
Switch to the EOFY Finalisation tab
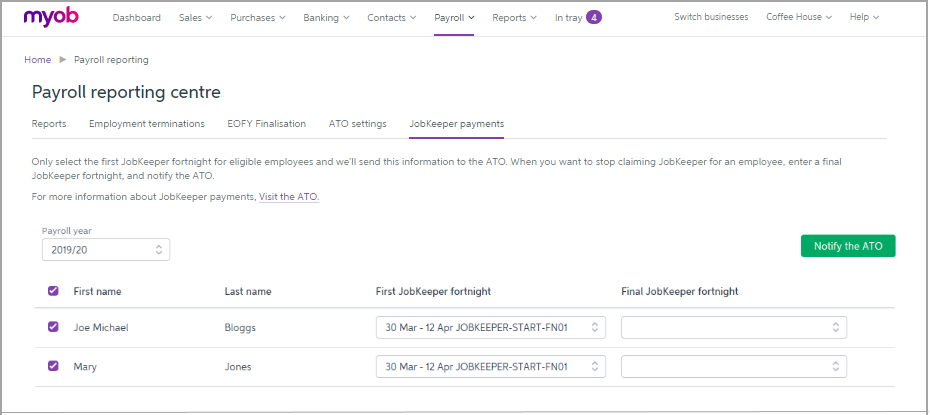pyautogui.click(x=266, y=124)
